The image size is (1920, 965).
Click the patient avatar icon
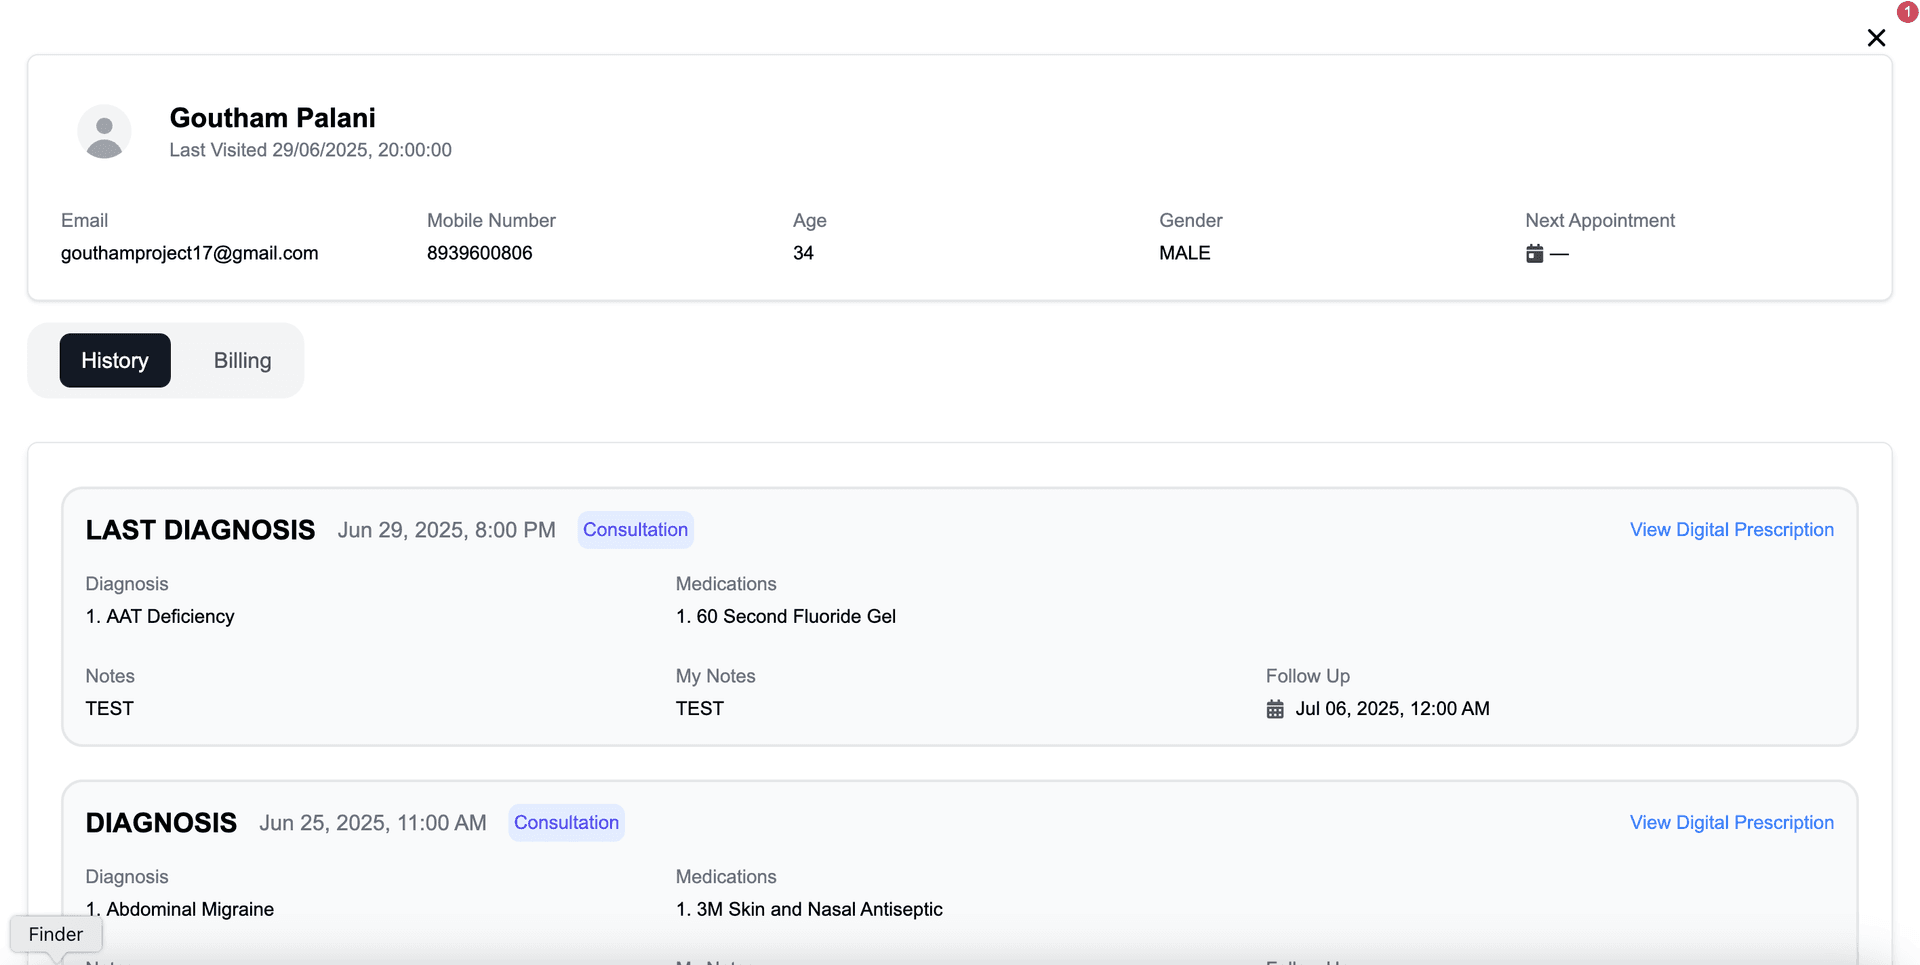point(104,132)
